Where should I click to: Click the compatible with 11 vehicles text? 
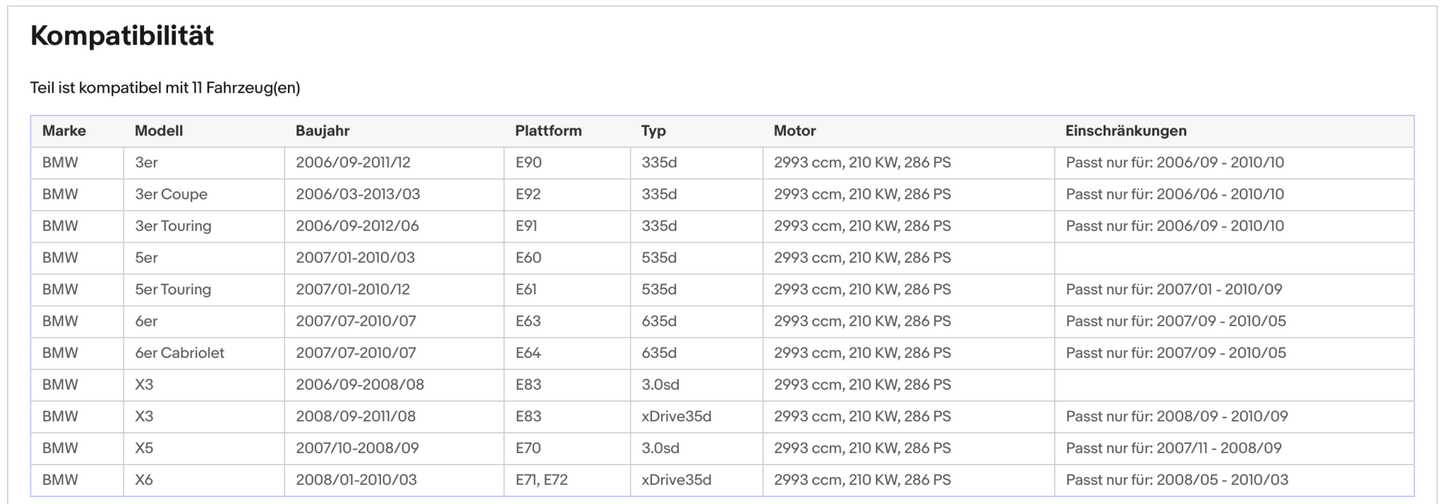point(165,88)
